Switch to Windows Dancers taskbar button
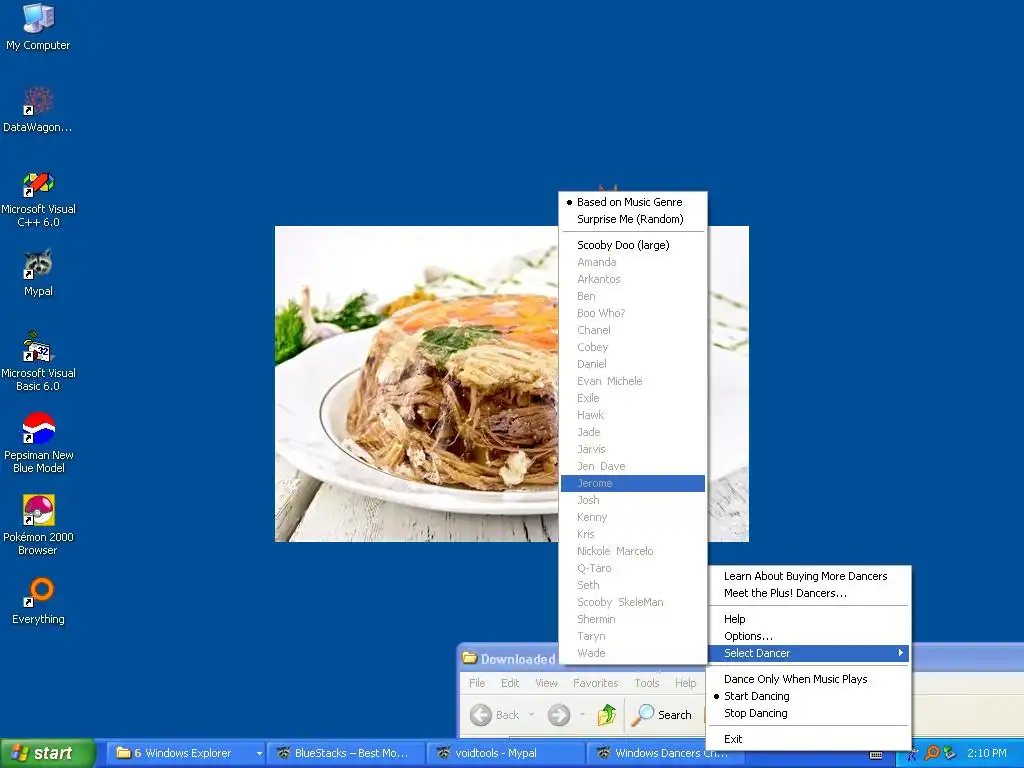Screen dimensions: 1024x768 (663, 754)
